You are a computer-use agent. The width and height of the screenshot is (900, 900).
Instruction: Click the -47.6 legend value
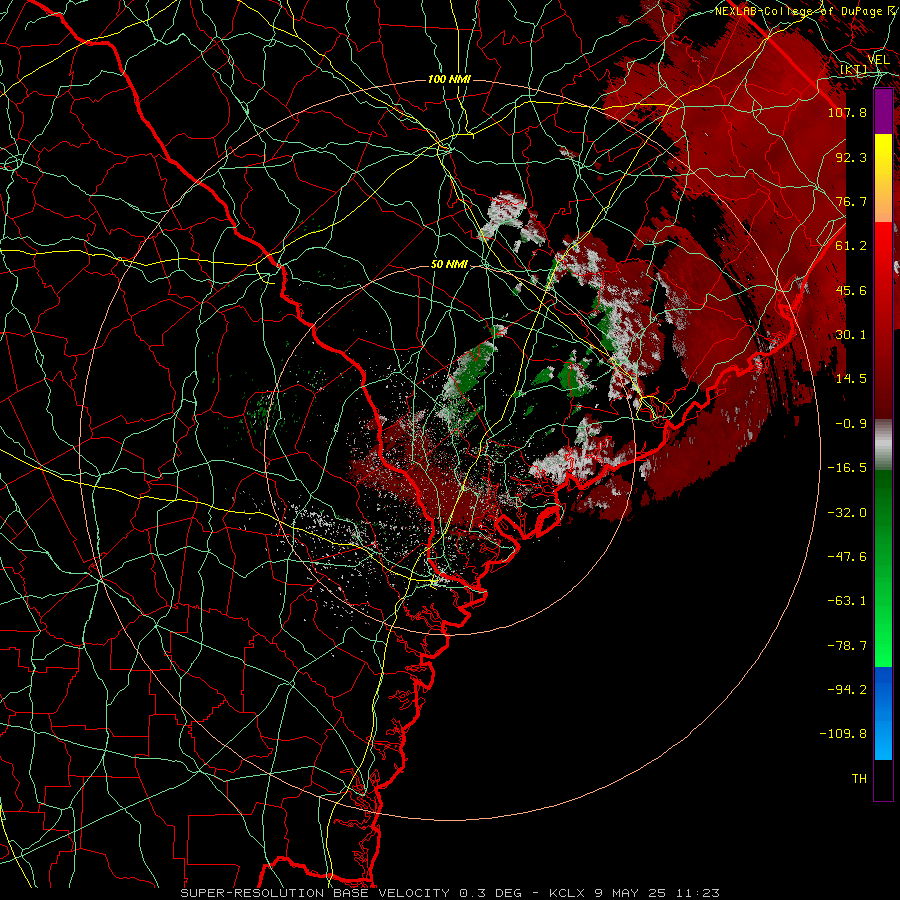click(847, 557)
